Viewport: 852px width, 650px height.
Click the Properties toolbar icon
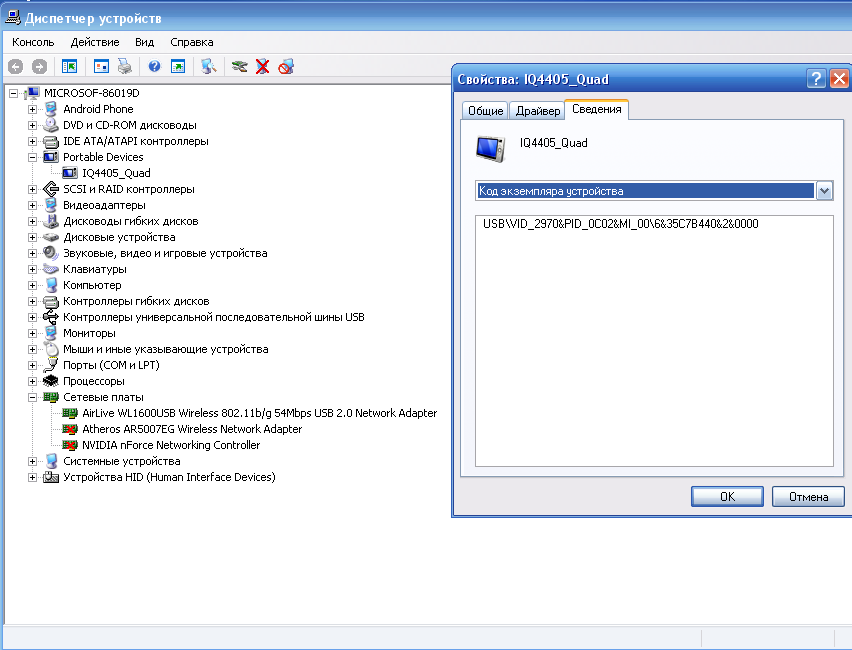(x=101, y=66)
